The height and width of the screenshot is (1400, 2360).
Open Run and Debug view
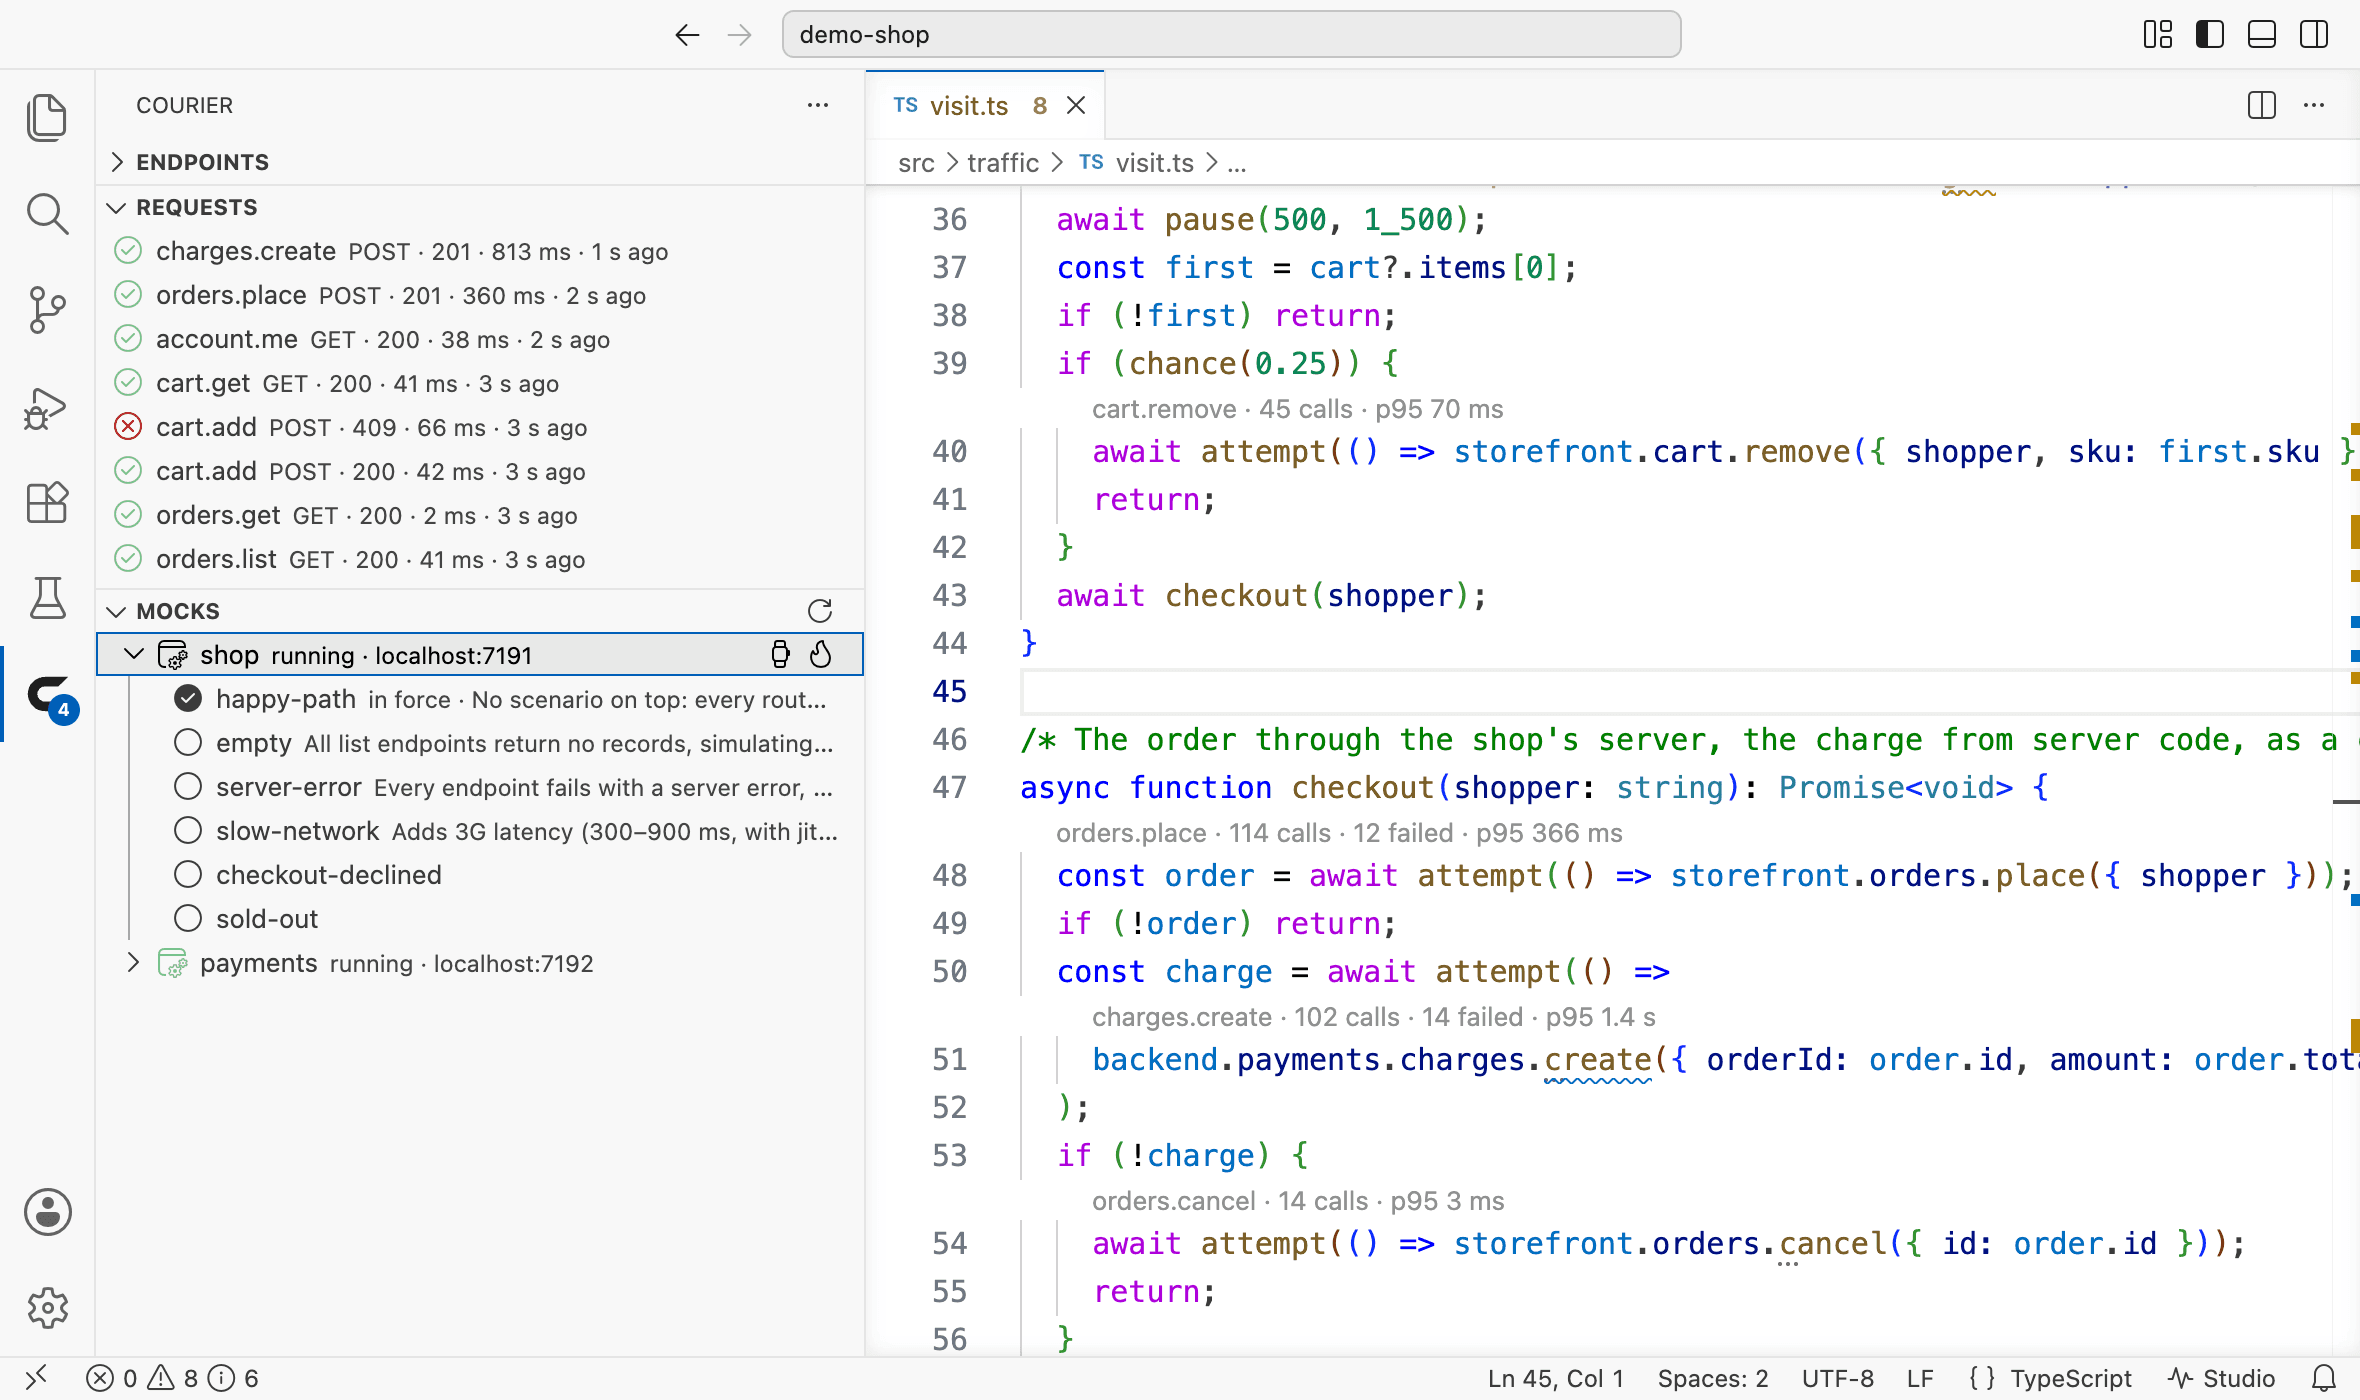pyautogui.click(x=47, y=408)
